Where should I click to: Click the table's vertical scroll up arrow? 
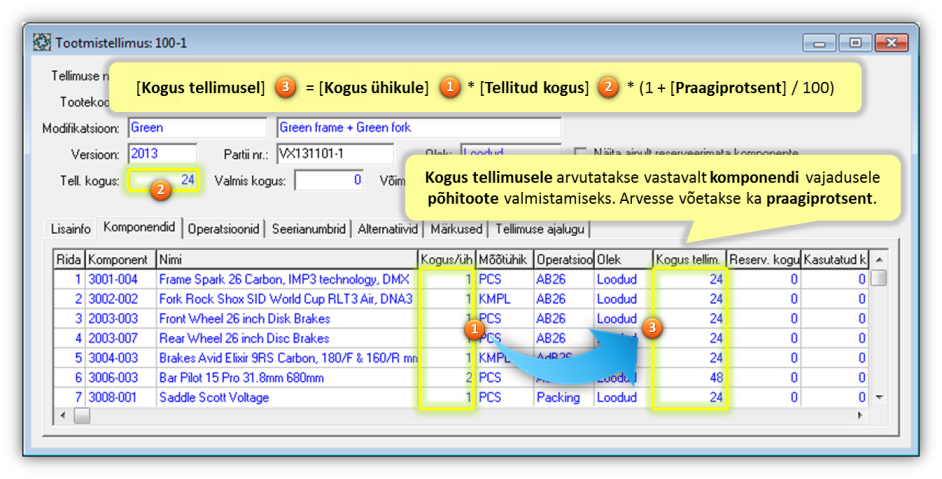[x=878, y=259]
